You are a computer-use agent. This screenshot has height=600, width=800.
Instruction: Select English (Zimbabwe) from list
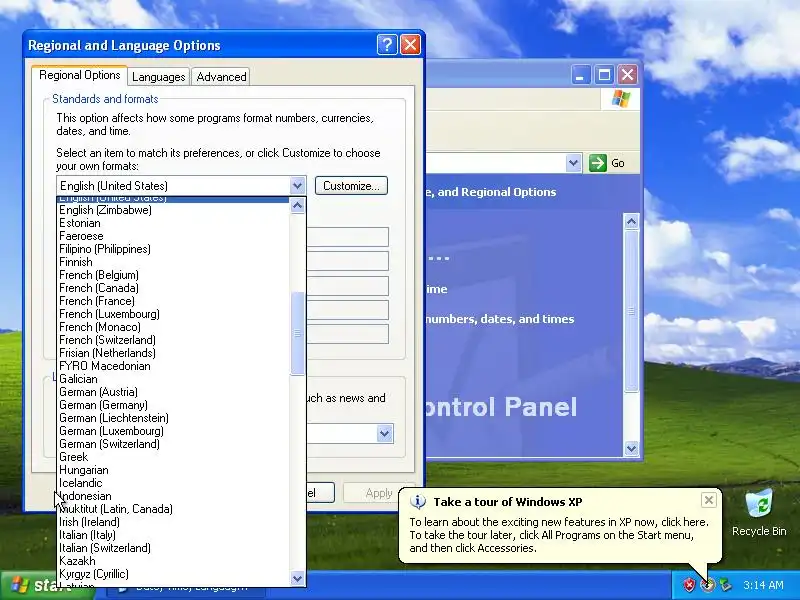click(x=173, y=210)
